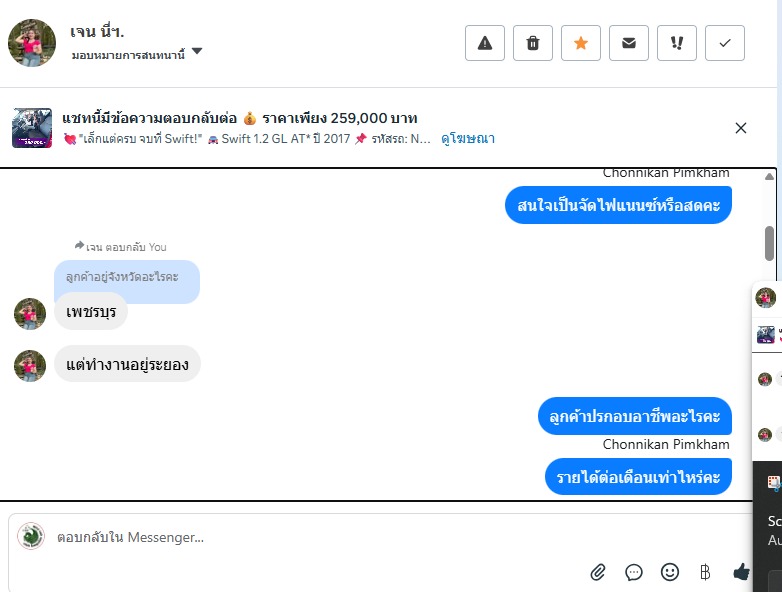
Task: Open the emoji picker smiley icon
Action: [670, 572]
